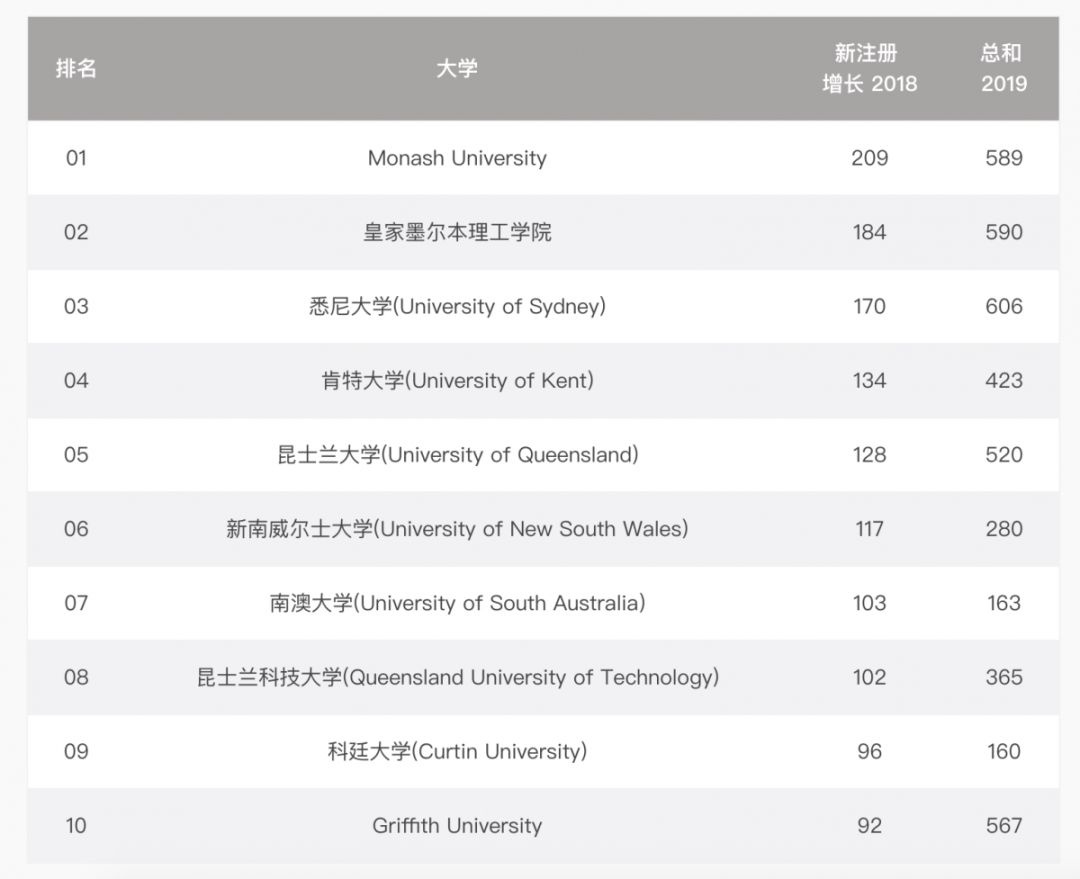The image size is (1080, 879).
Task: Click value 102 in the table
Action: pyautogui.click(x=869, y=677)
